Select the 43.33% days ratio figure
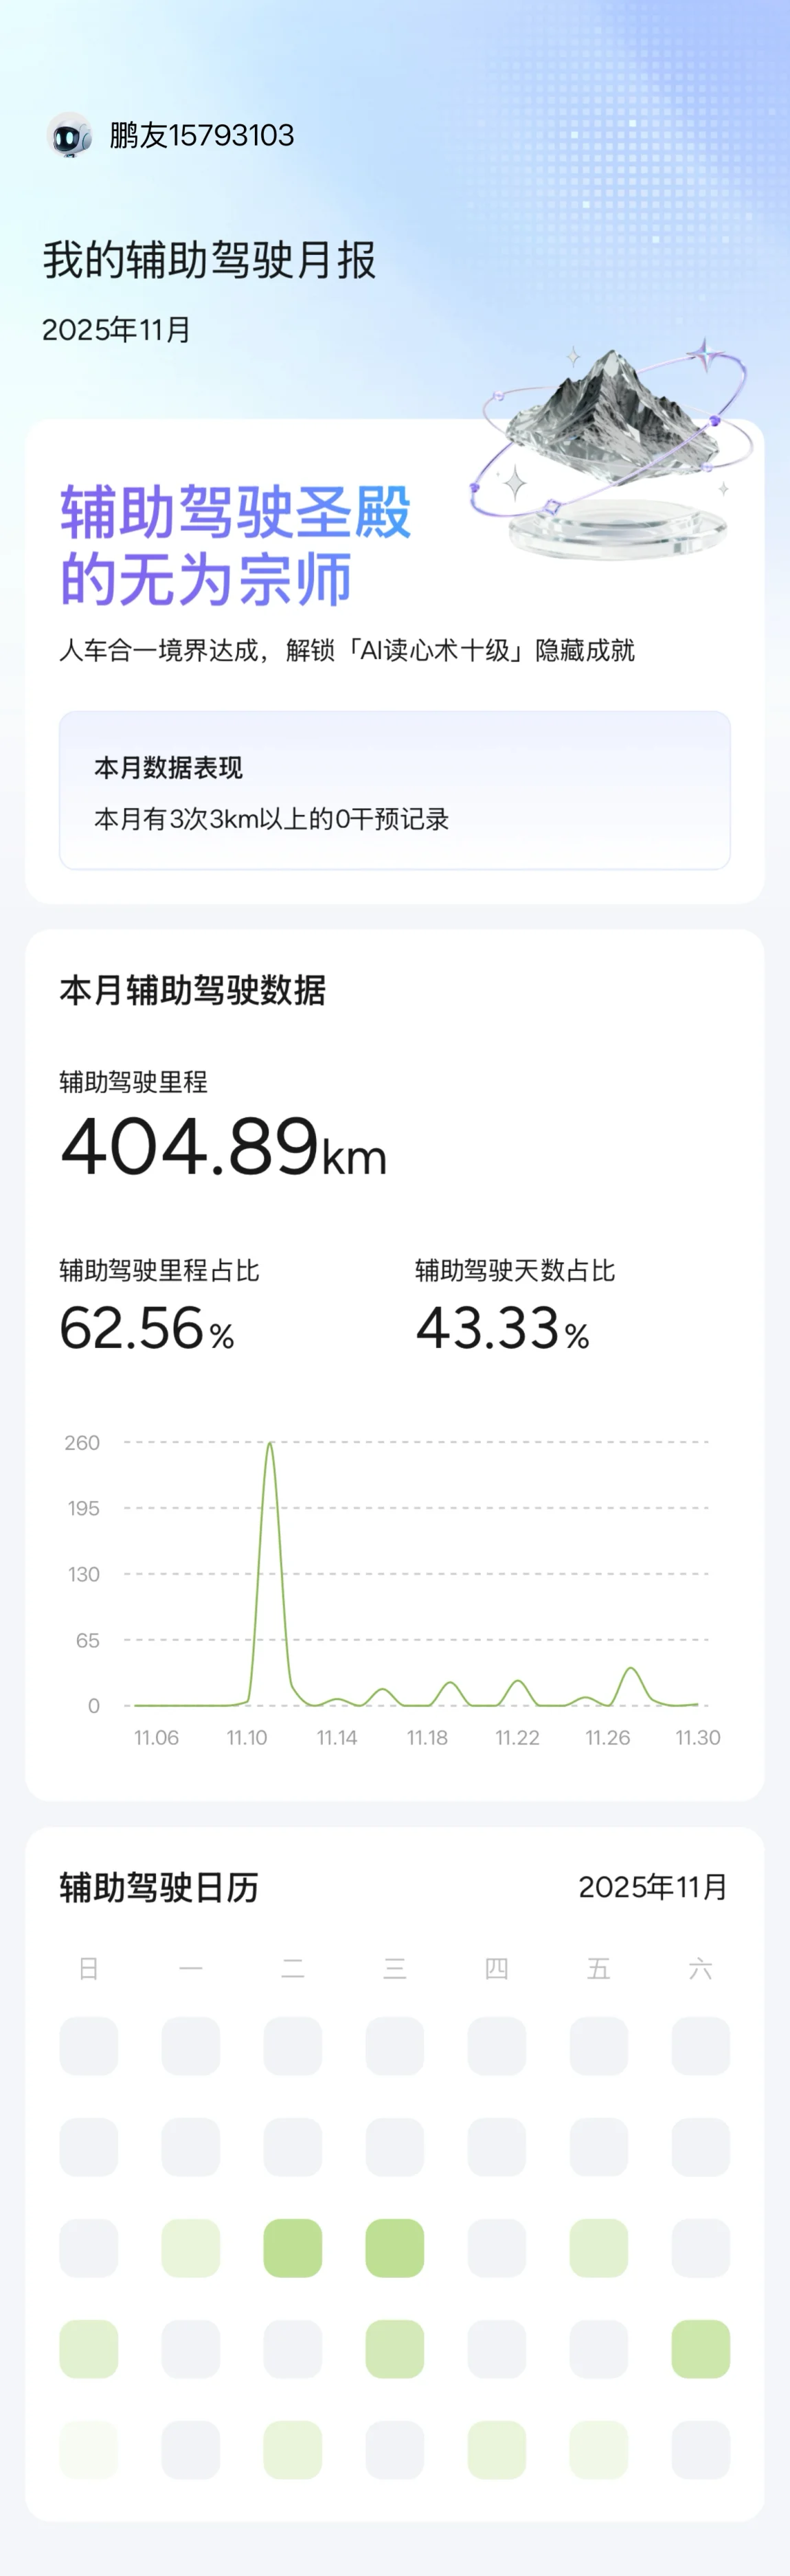Screen dimensions: 790x2576 click(x=502, y=1329)
